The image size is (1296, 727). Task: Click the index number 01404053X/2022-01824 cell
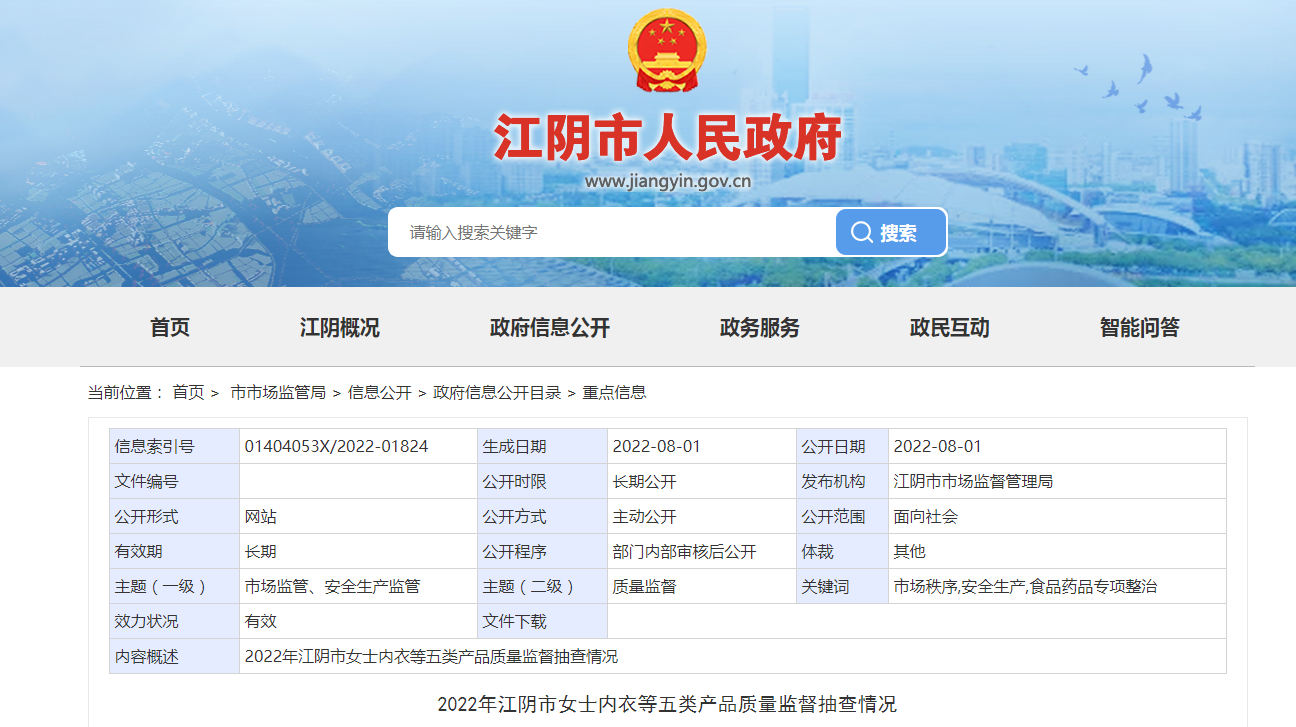tap(336, 446)
